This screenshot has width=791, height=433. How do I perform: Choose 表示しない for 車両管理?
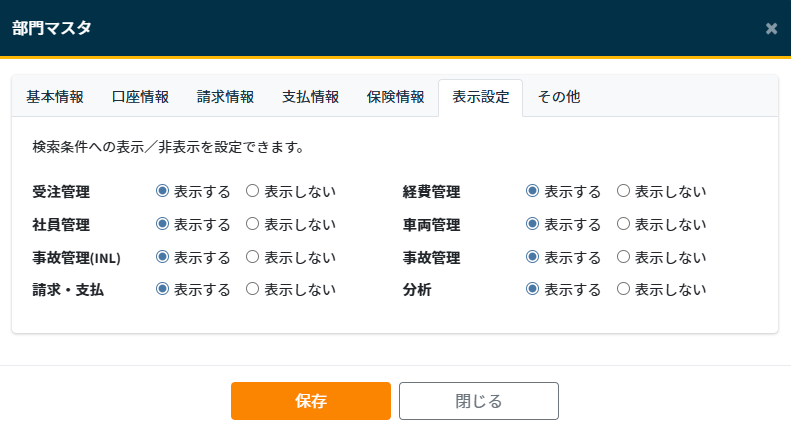click(624, 224)
